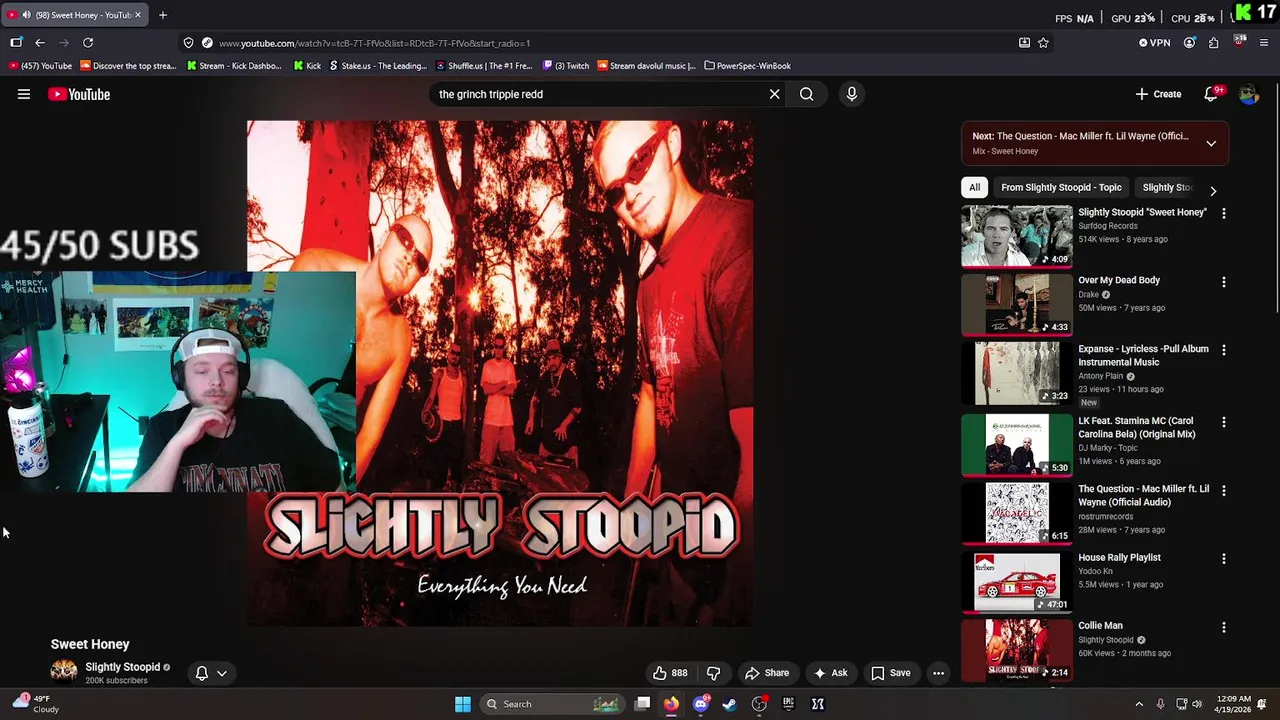The height and width of the screenshot is (720, 1280).
Task: Clear the search box text
Action: [774, 94]
